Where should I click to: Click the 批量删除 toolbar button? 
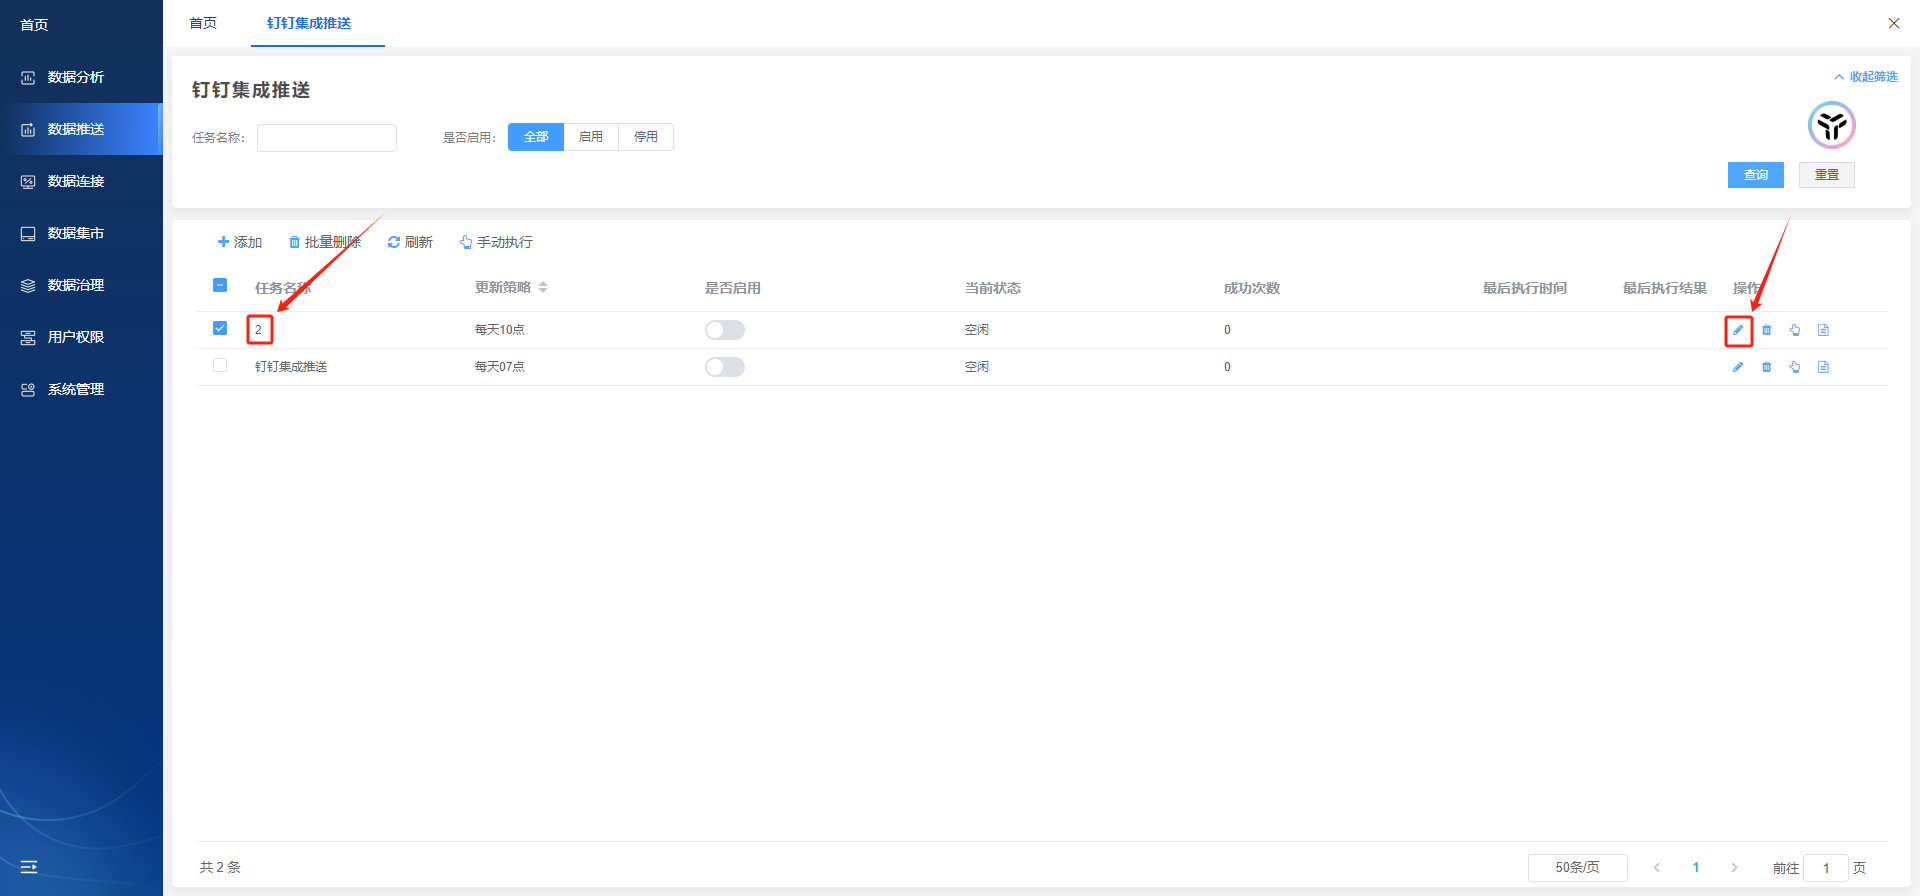point(324,242)
